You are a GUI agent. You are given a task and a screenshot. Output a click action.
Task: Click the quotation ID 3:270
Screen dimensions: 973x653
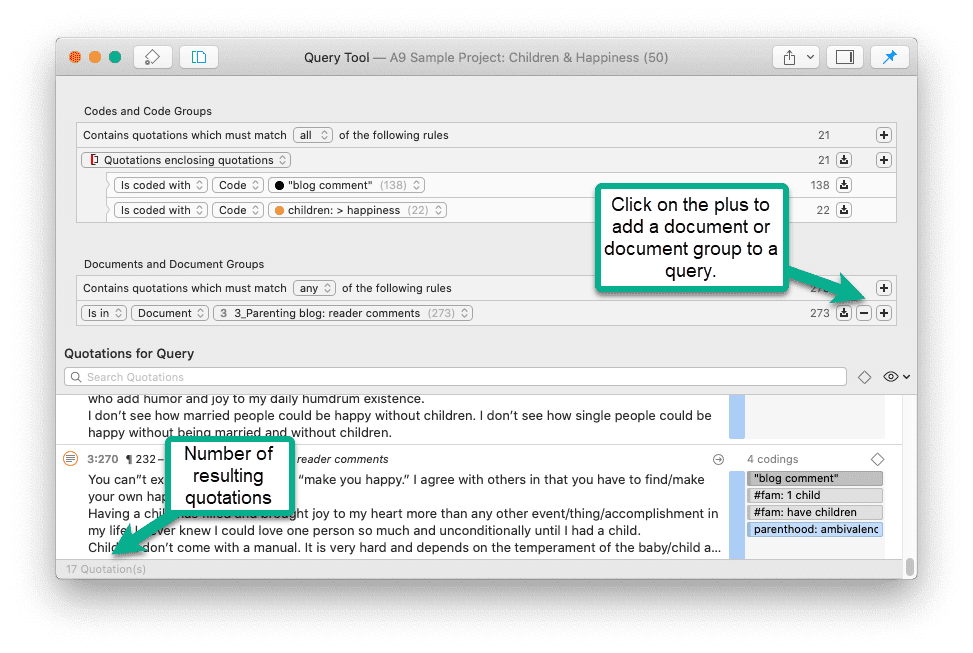102,459
